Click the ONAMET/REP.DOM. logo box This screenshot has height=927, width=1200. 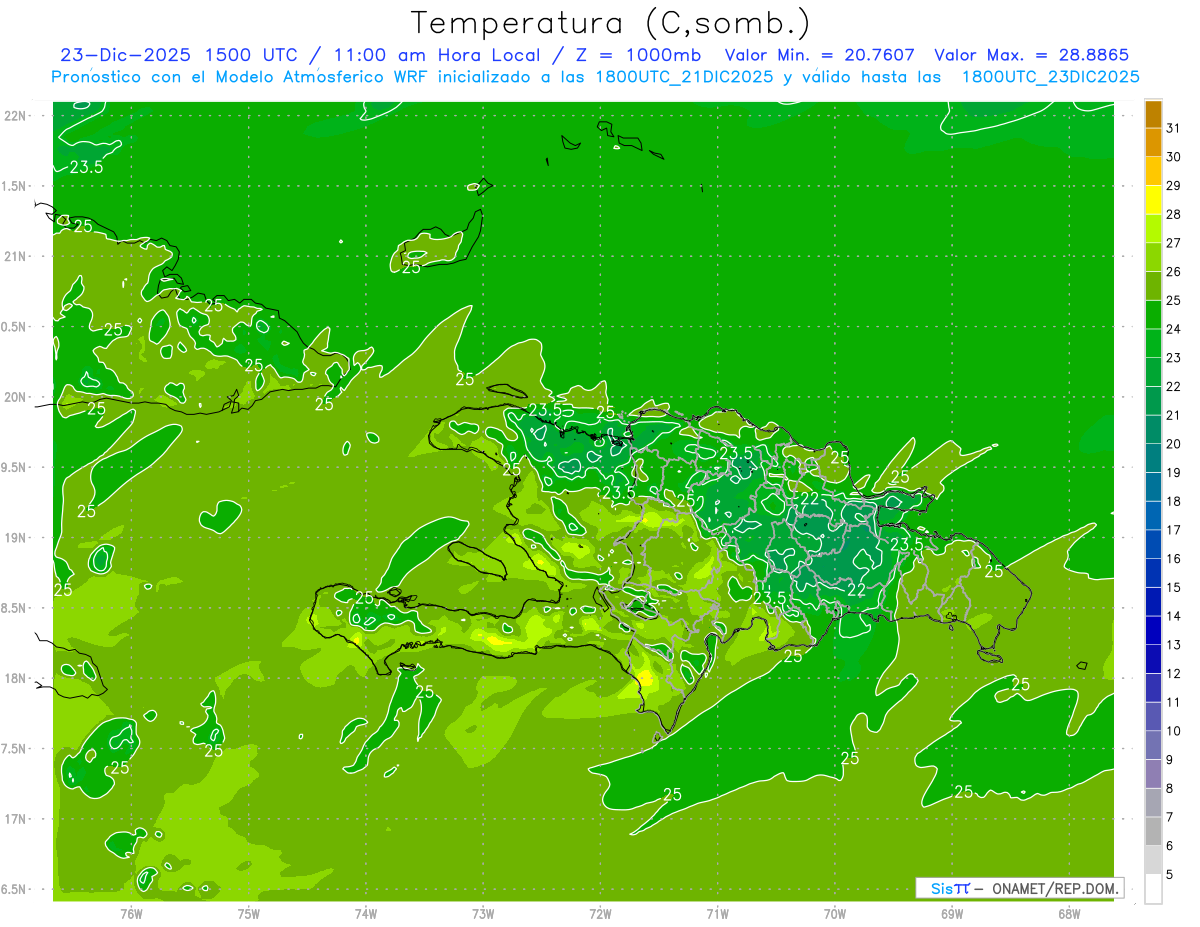tap(1019, 888)
